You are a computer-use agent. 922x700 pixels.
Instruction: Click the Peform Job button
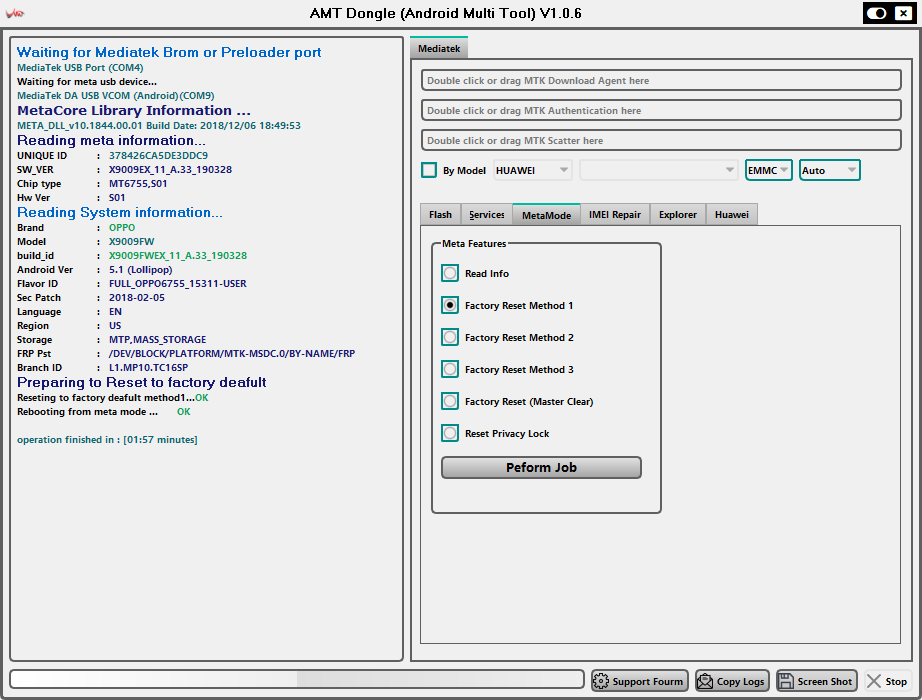[541, 468]
